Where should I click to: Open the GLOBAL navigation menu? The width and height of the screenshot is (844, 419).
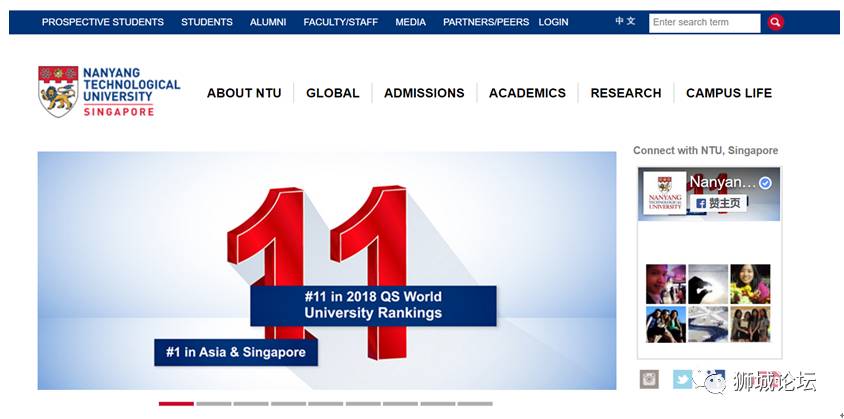click(333, 93)
